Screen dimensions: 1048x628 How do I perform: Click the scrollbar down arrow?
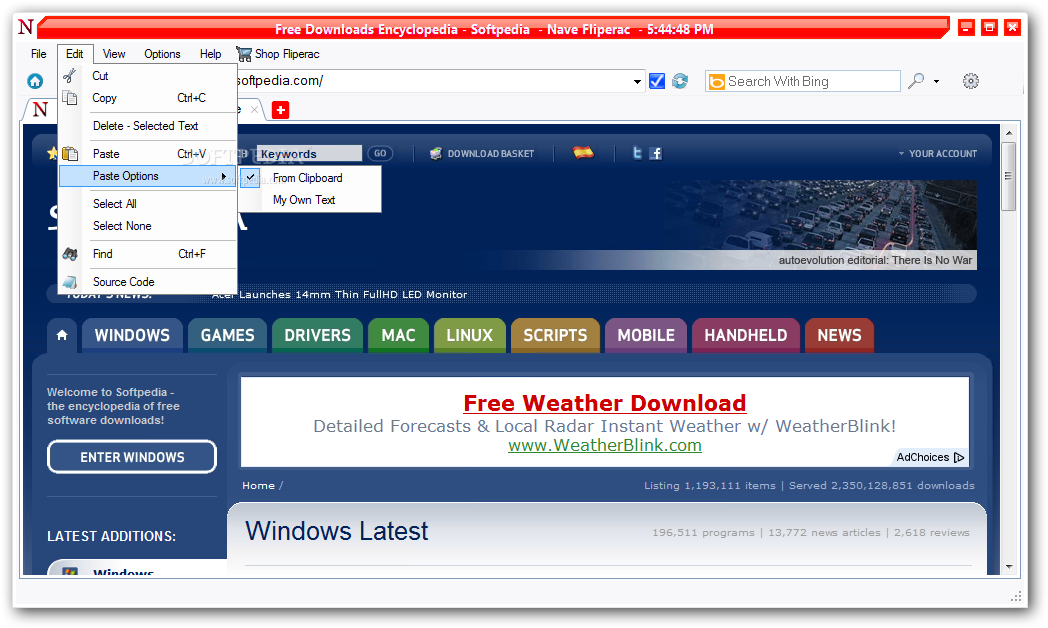coord(1009,567)
